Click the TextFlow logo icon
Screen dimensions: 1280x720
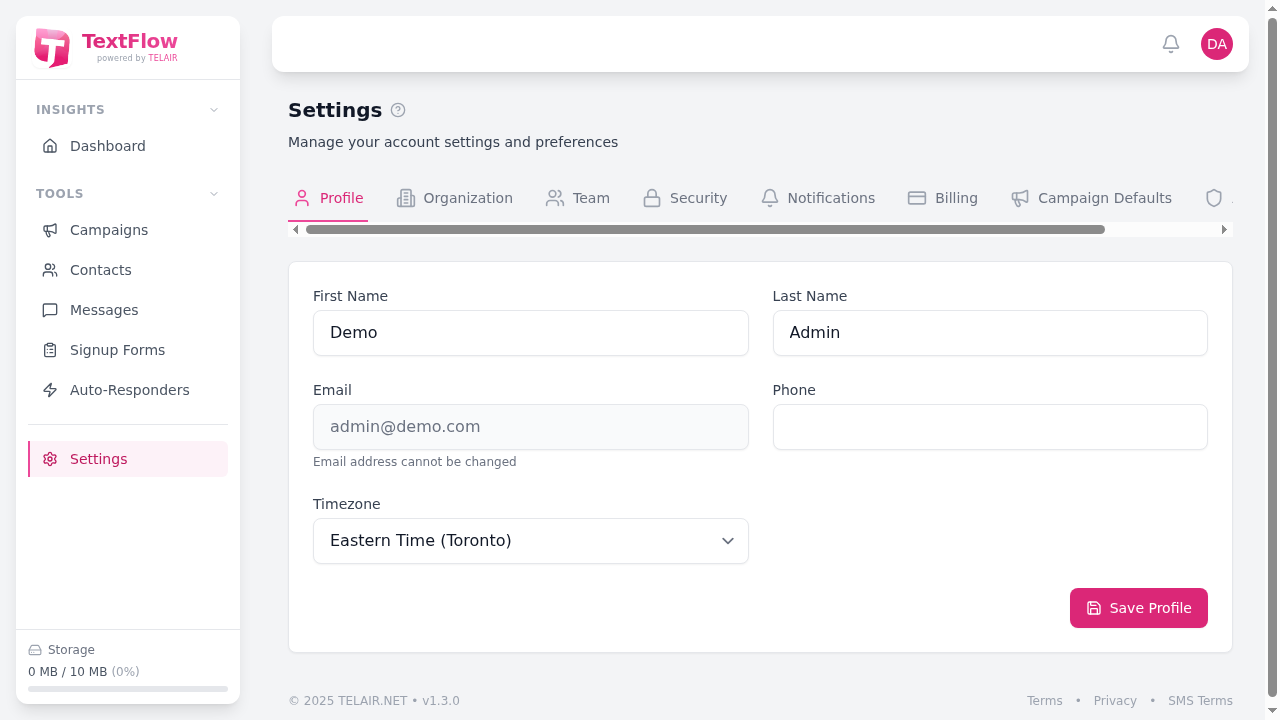pyautogui.click(x=52, y=47)
